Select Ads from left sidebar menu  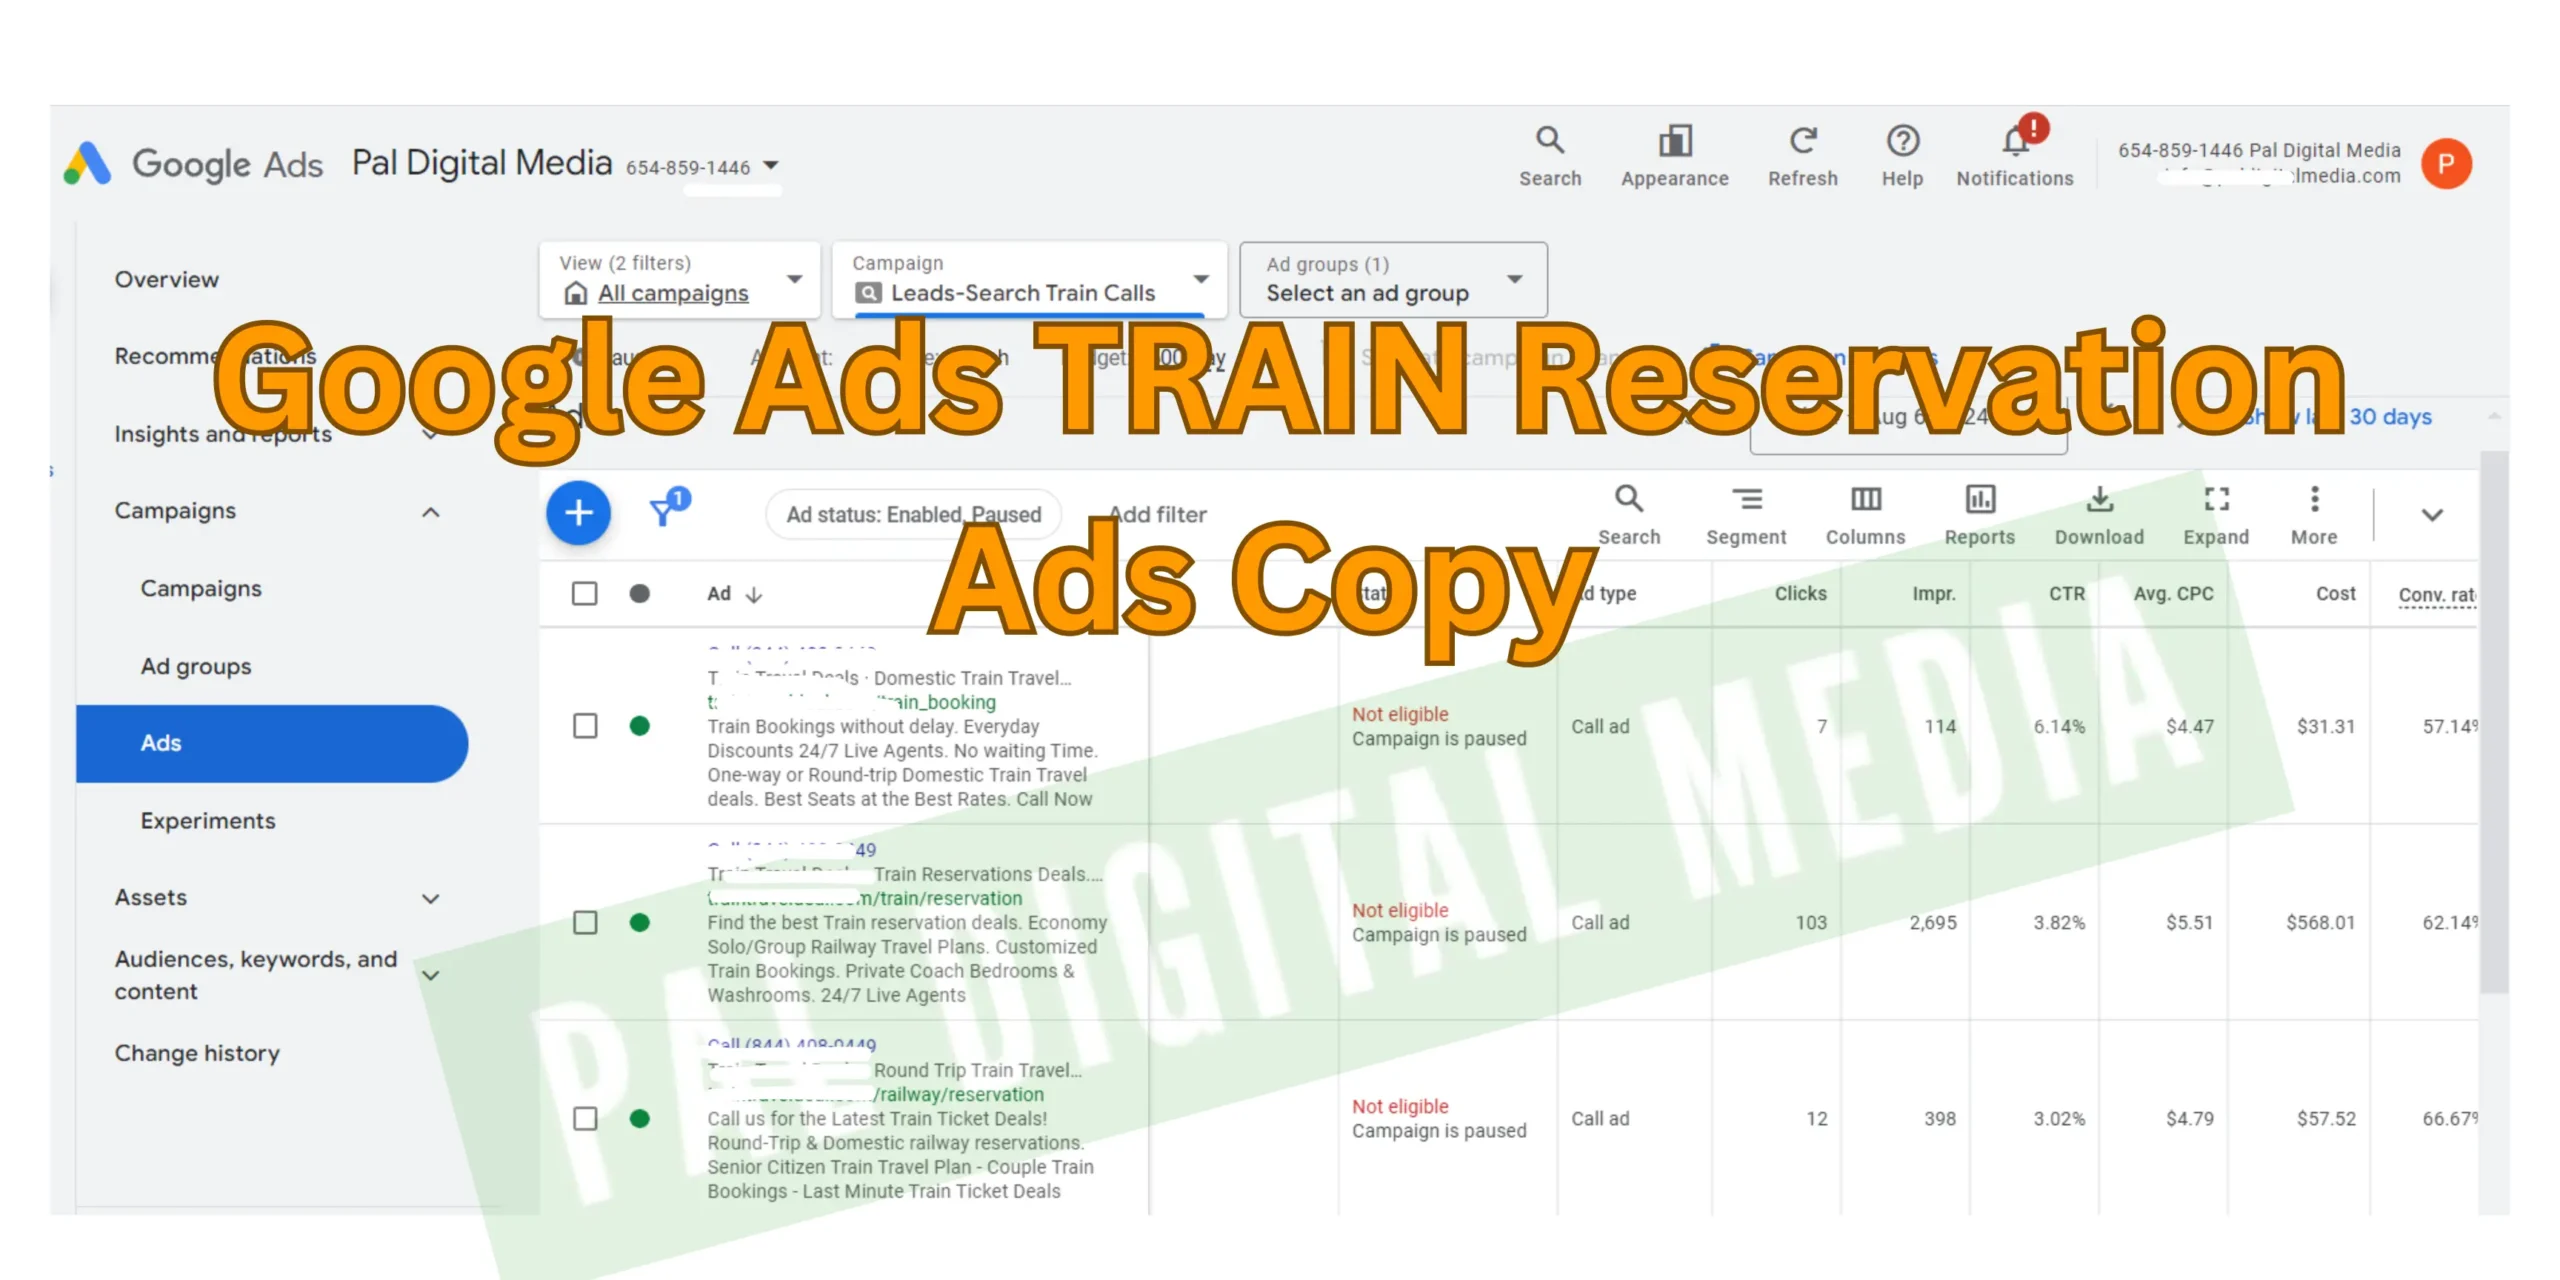coord(162,741)
